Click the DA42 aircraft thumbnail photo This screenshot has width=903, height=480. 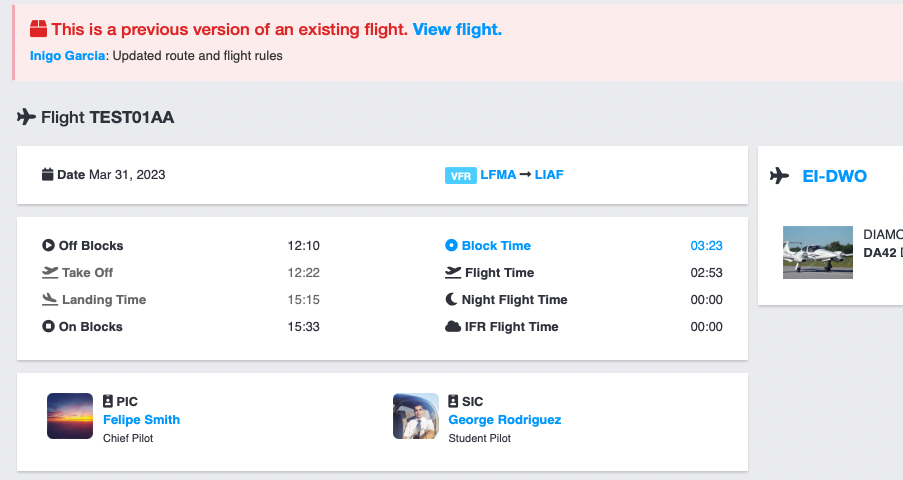pyautogui.click(x=818, y=252)
